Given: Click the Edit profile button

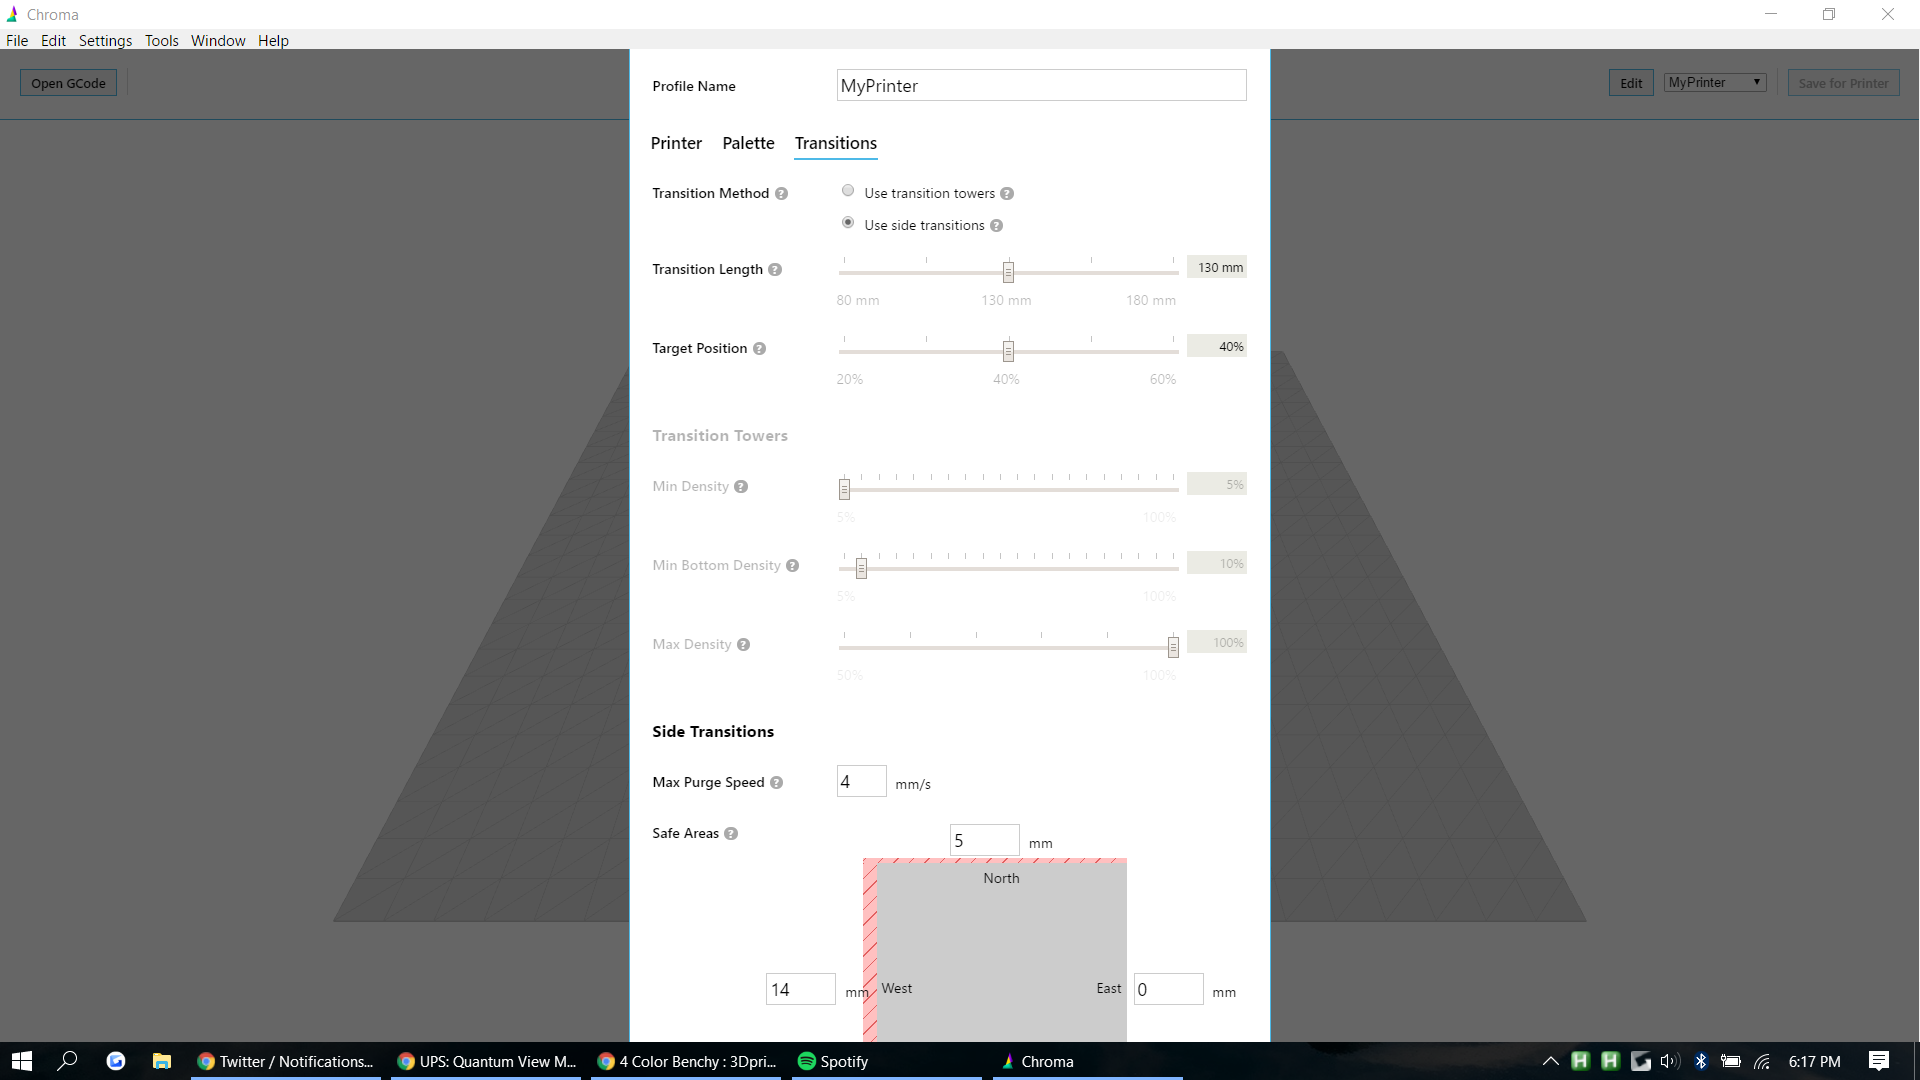Looking at the screenshot, I should pos(1630,83).
